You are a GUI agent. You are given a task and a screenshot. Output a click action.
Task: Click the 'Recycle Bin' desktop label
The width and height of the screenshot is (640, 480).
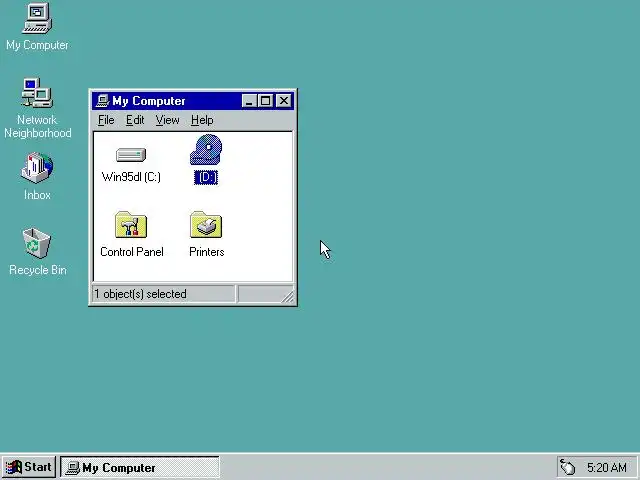click(38, 270)
